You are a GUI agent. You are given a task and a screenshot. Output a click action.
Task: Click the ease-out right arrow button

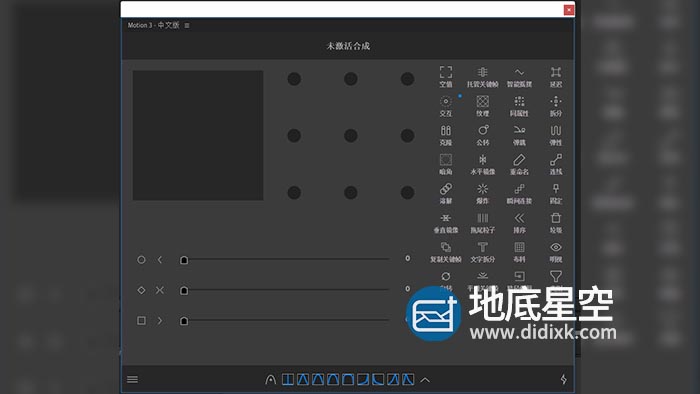pyautogui.click(x=160, y=320)
